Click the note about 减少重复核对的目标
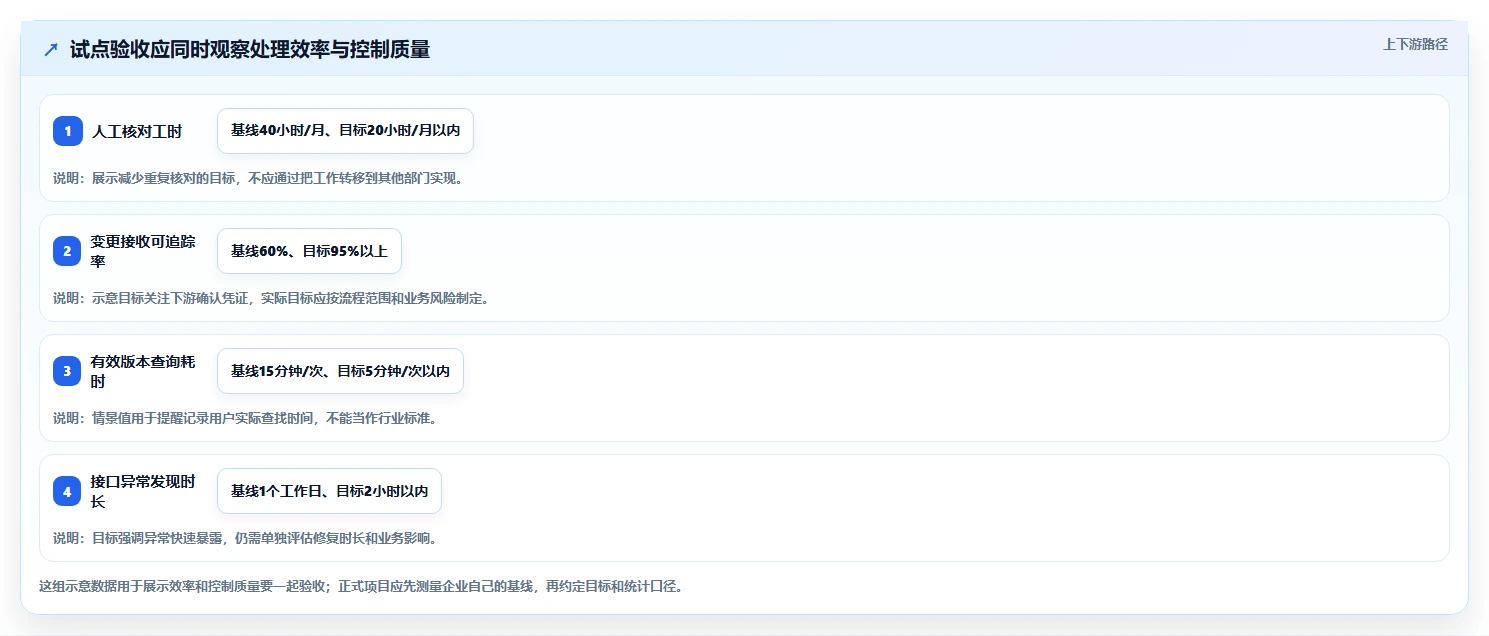Screen dimensions: 1489x636 [259, 178]
